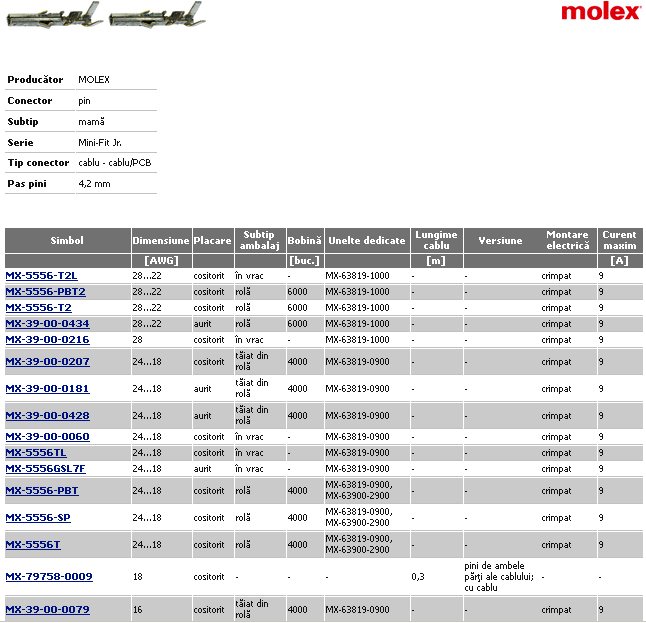Open the MX-39-00-0060 product link

(47, 437)
